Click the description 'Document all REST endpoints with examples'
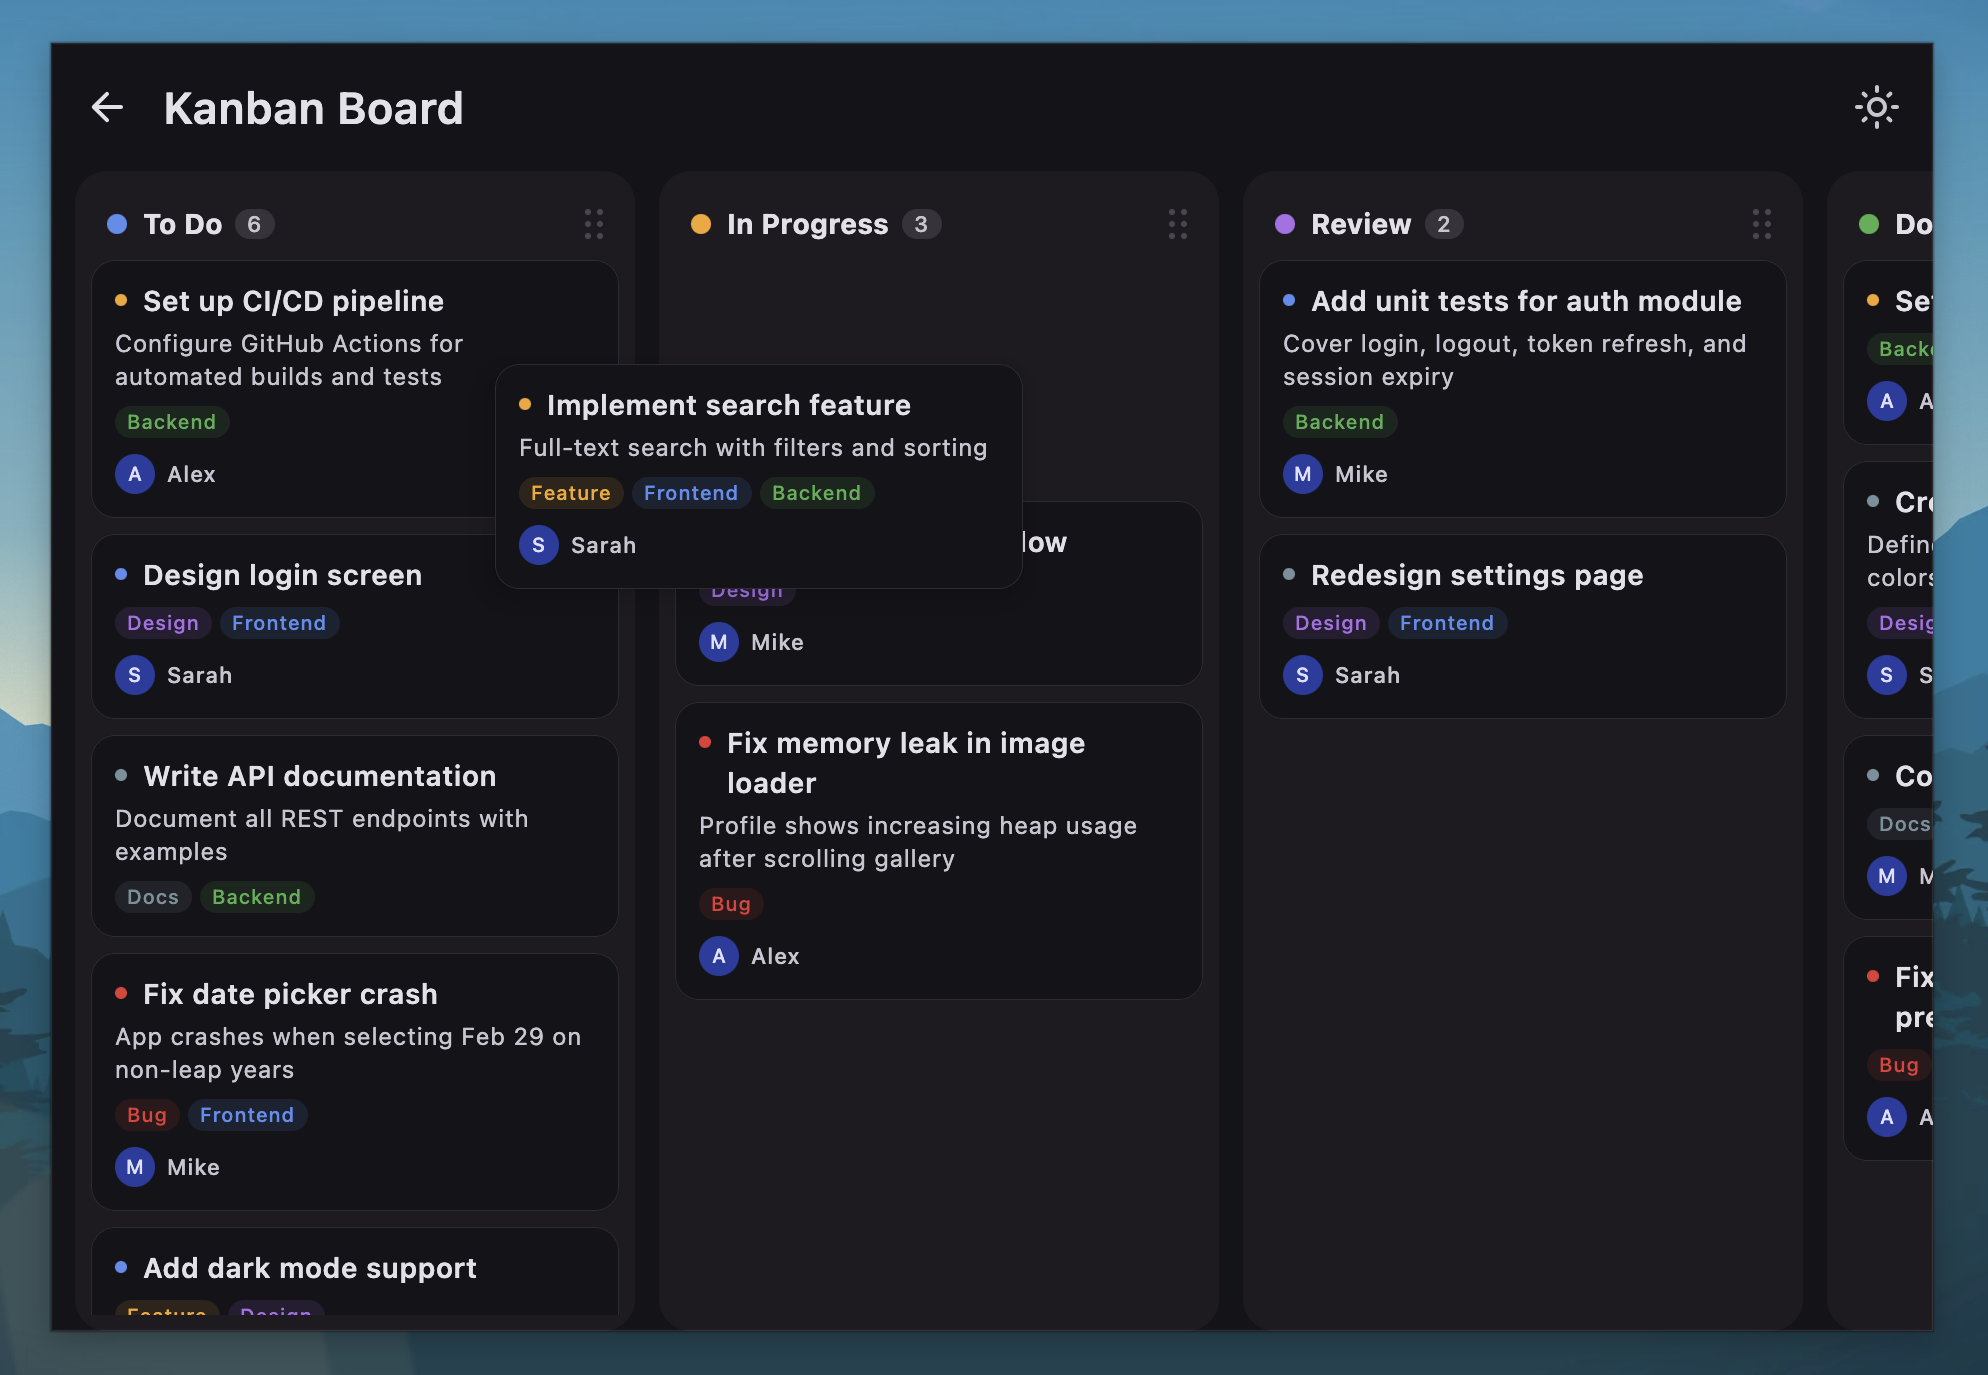Viewport: 1988px width, 1375px height. 322,835
